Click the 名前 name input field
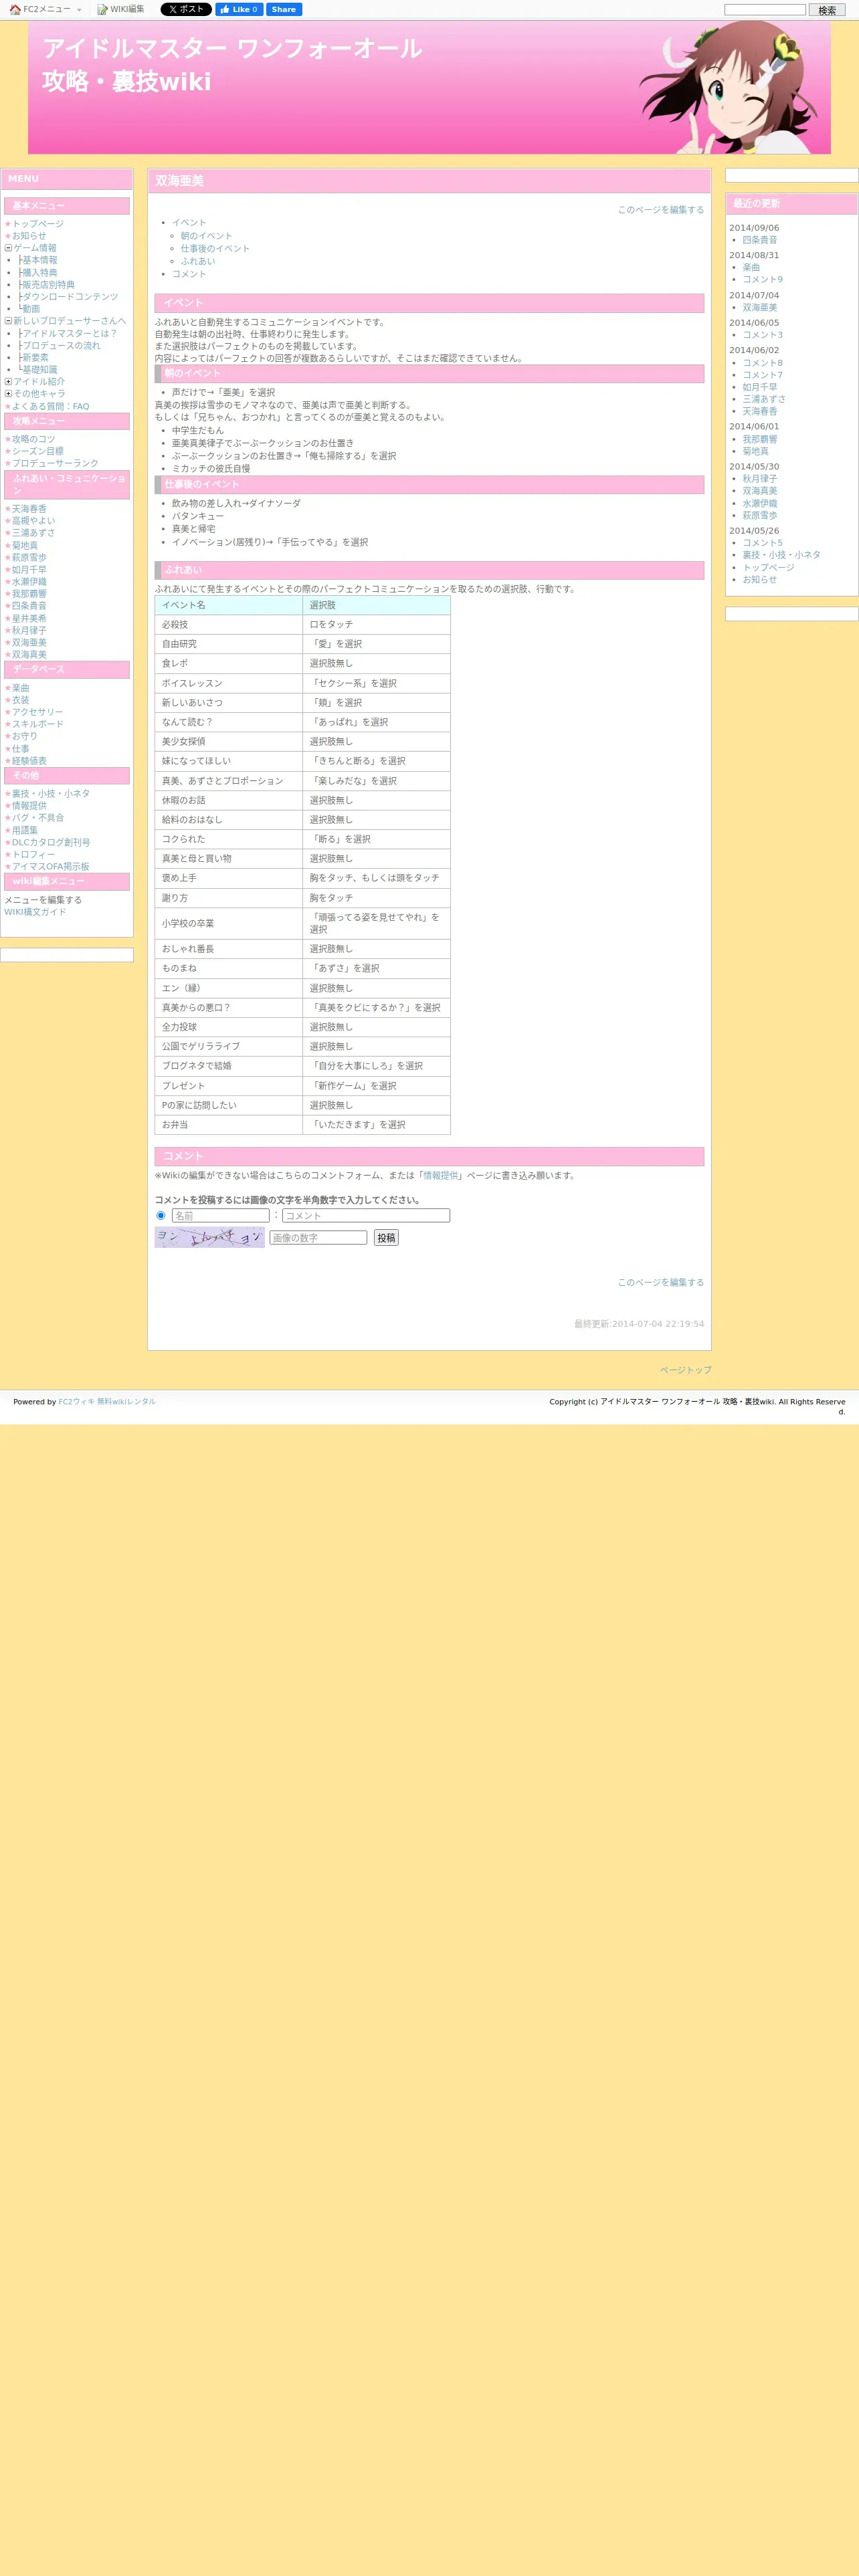The image size is (859, 2576). tap(221, 1215)
